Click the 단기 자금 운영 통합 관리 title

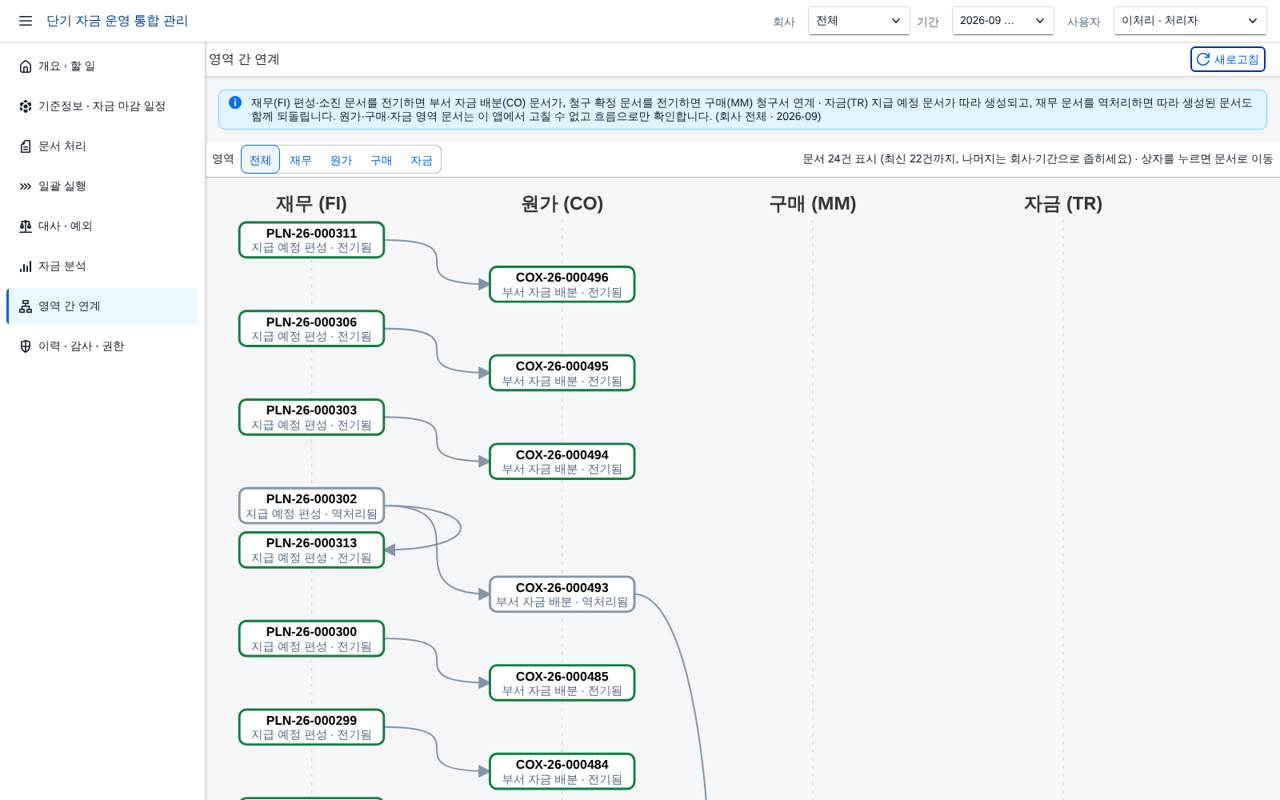coord(117,21)
